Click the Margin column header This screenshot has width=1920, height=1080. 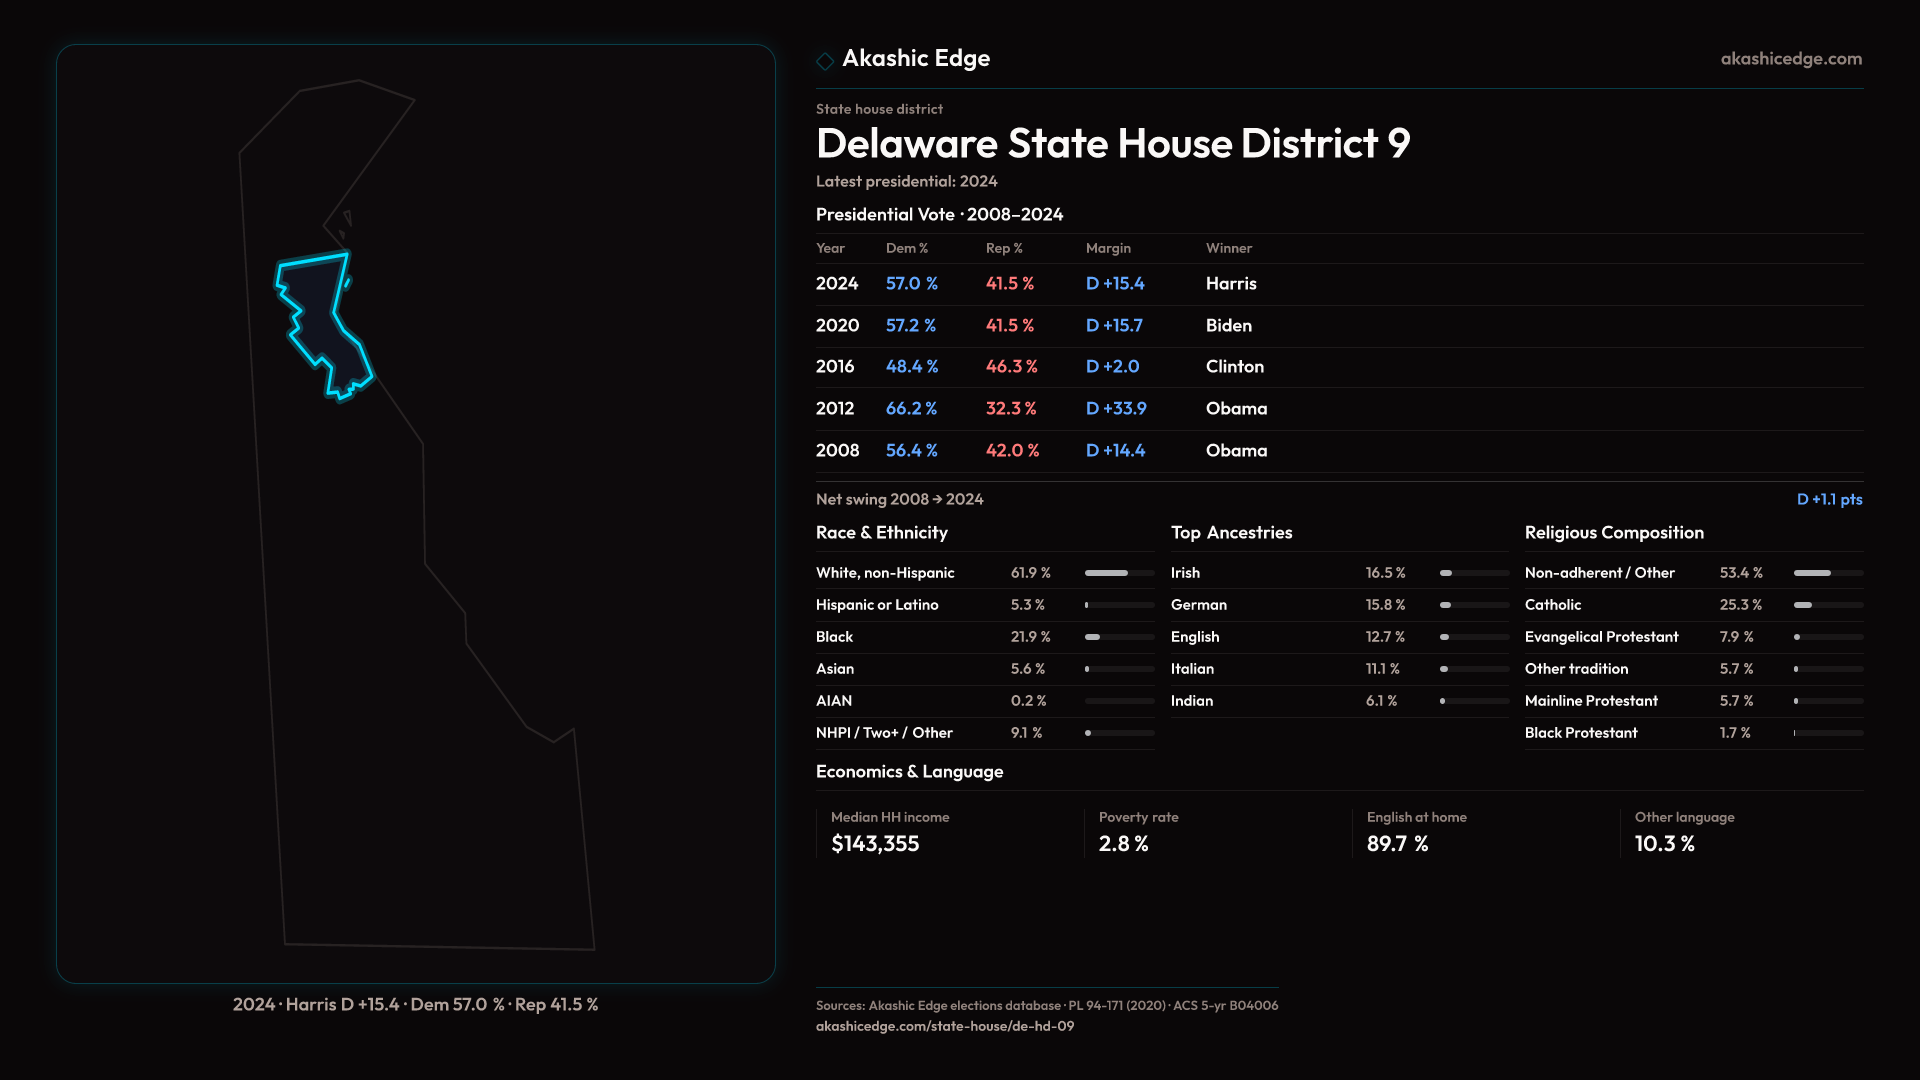click(x=1108, y=248)
